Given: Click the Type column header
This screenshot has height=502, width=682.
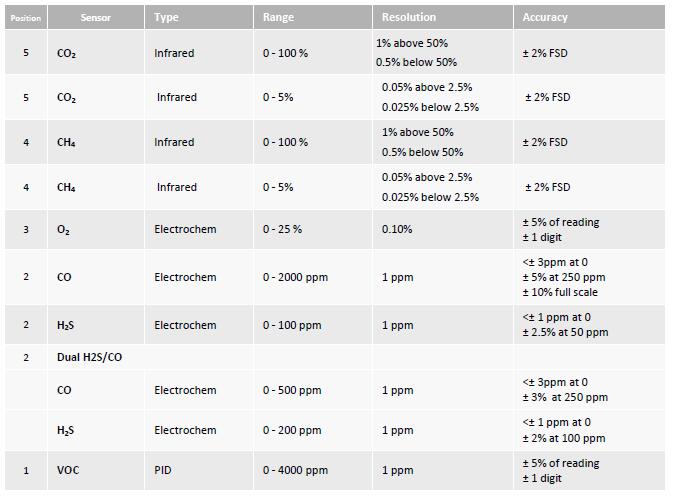Looking at the screenshot, I should (166, 18).
